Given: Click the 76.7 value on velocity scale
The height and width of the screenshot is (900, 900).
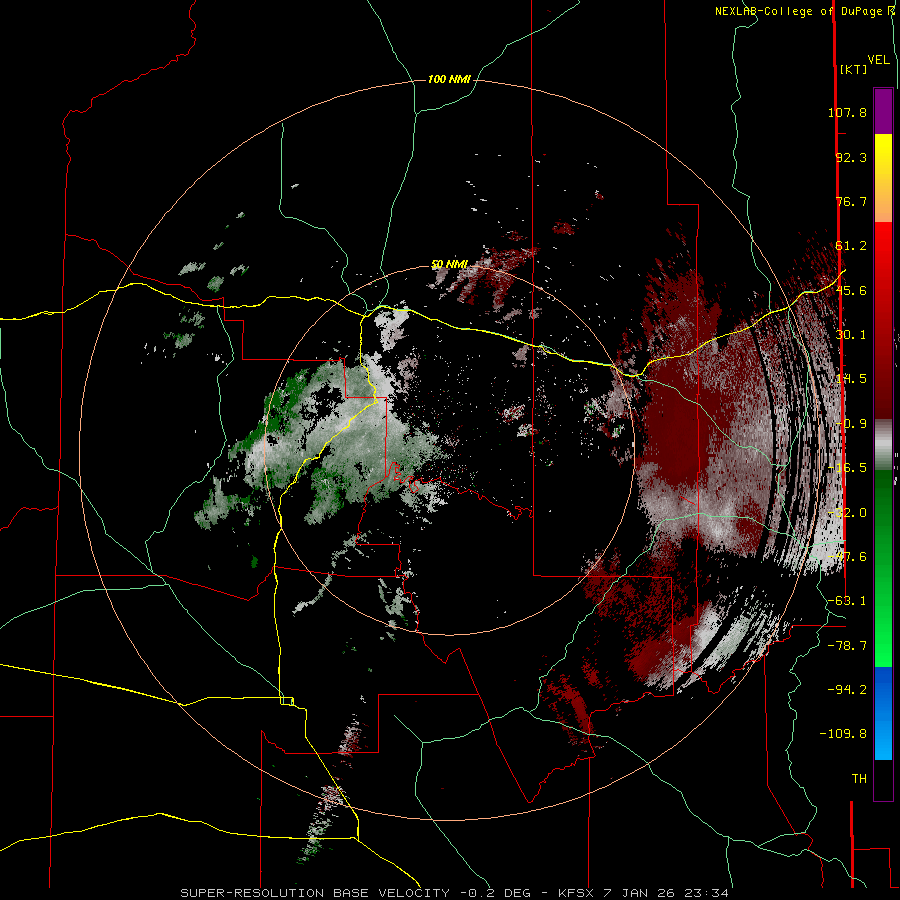Looking at the screenshot, I should (x=851, y=201).
